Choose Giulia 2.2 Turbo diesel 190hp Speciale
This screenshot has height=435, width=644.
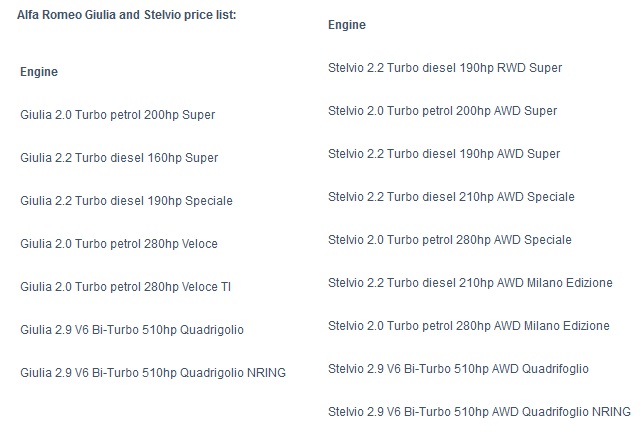click(126, 201)
